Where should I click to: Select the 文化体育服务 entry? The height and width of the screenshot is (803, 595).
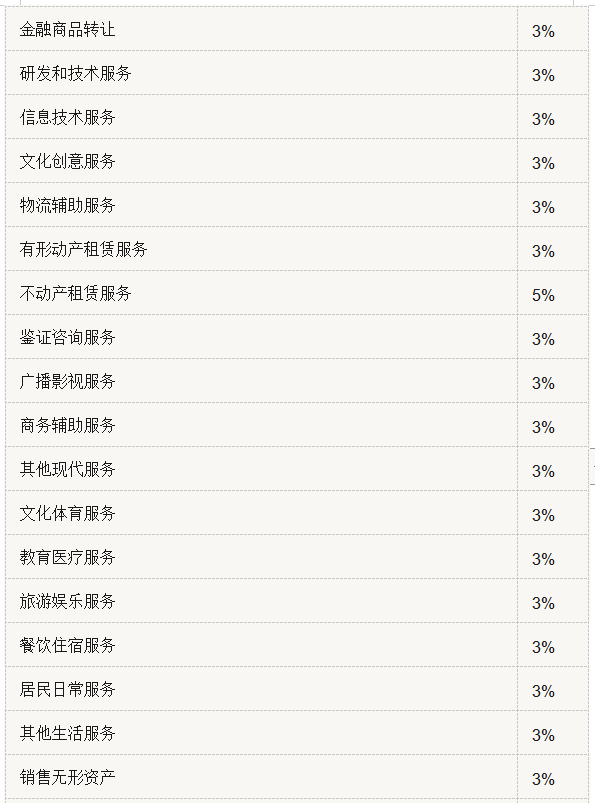pos(67,514)
